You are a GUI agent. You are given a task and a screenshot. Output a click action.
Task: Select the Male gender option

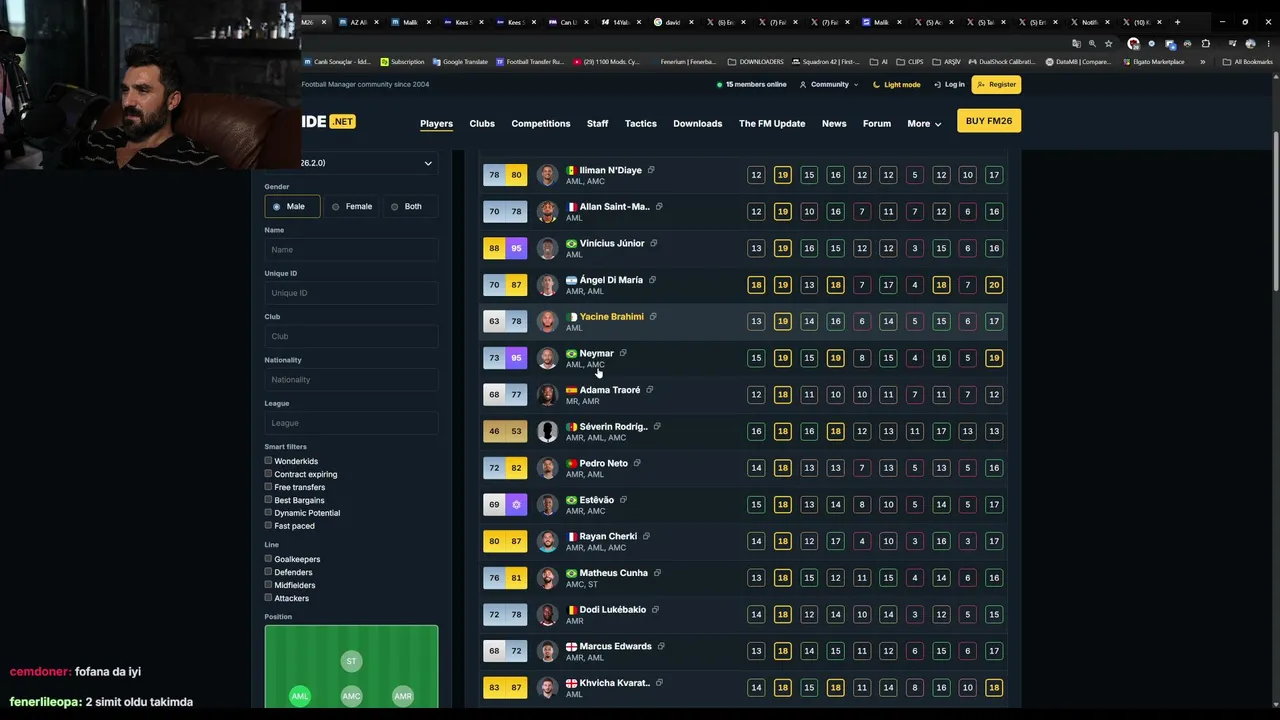(x=292, y=206)
